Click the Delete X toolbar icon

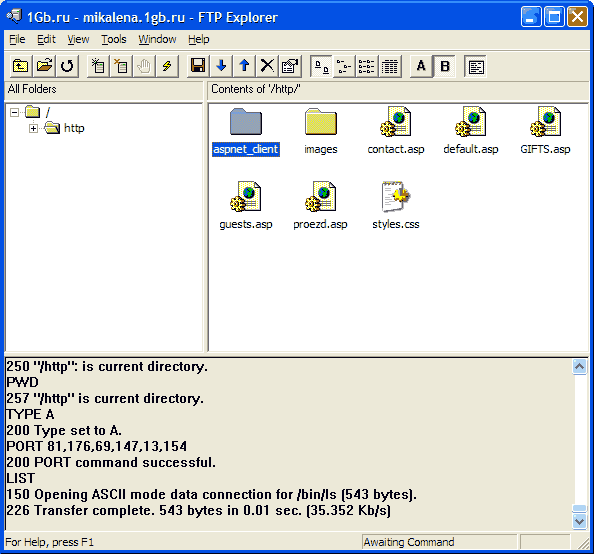[x=267, y=66]
